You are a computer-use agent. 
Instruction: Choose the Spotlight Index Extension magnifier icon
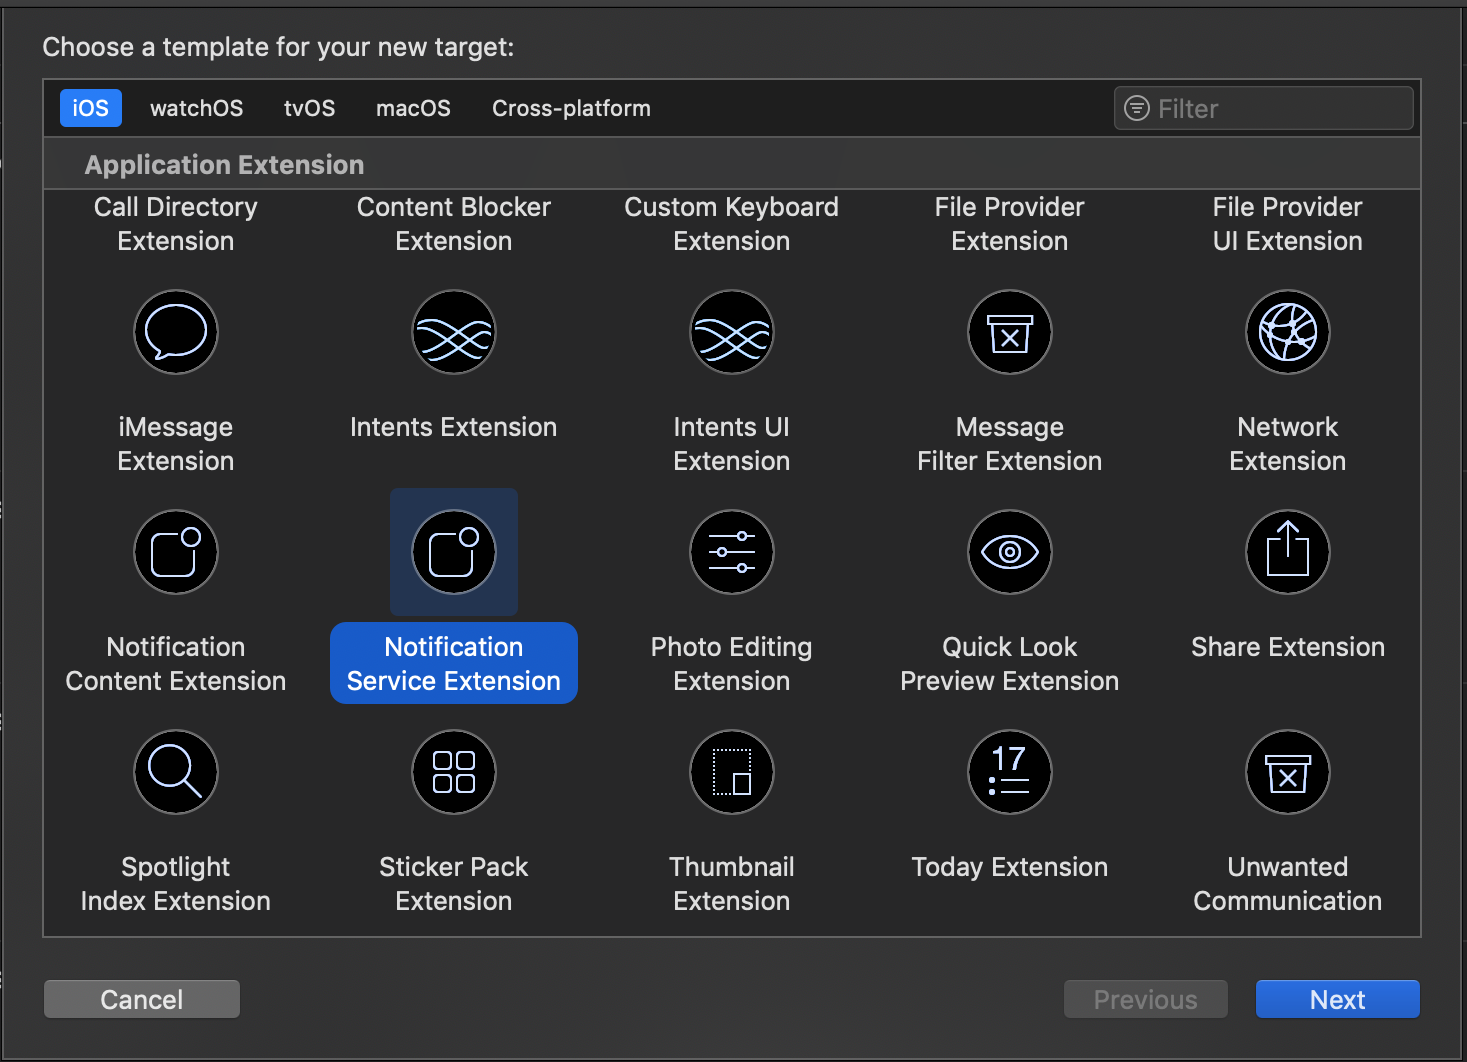point(176,772)
